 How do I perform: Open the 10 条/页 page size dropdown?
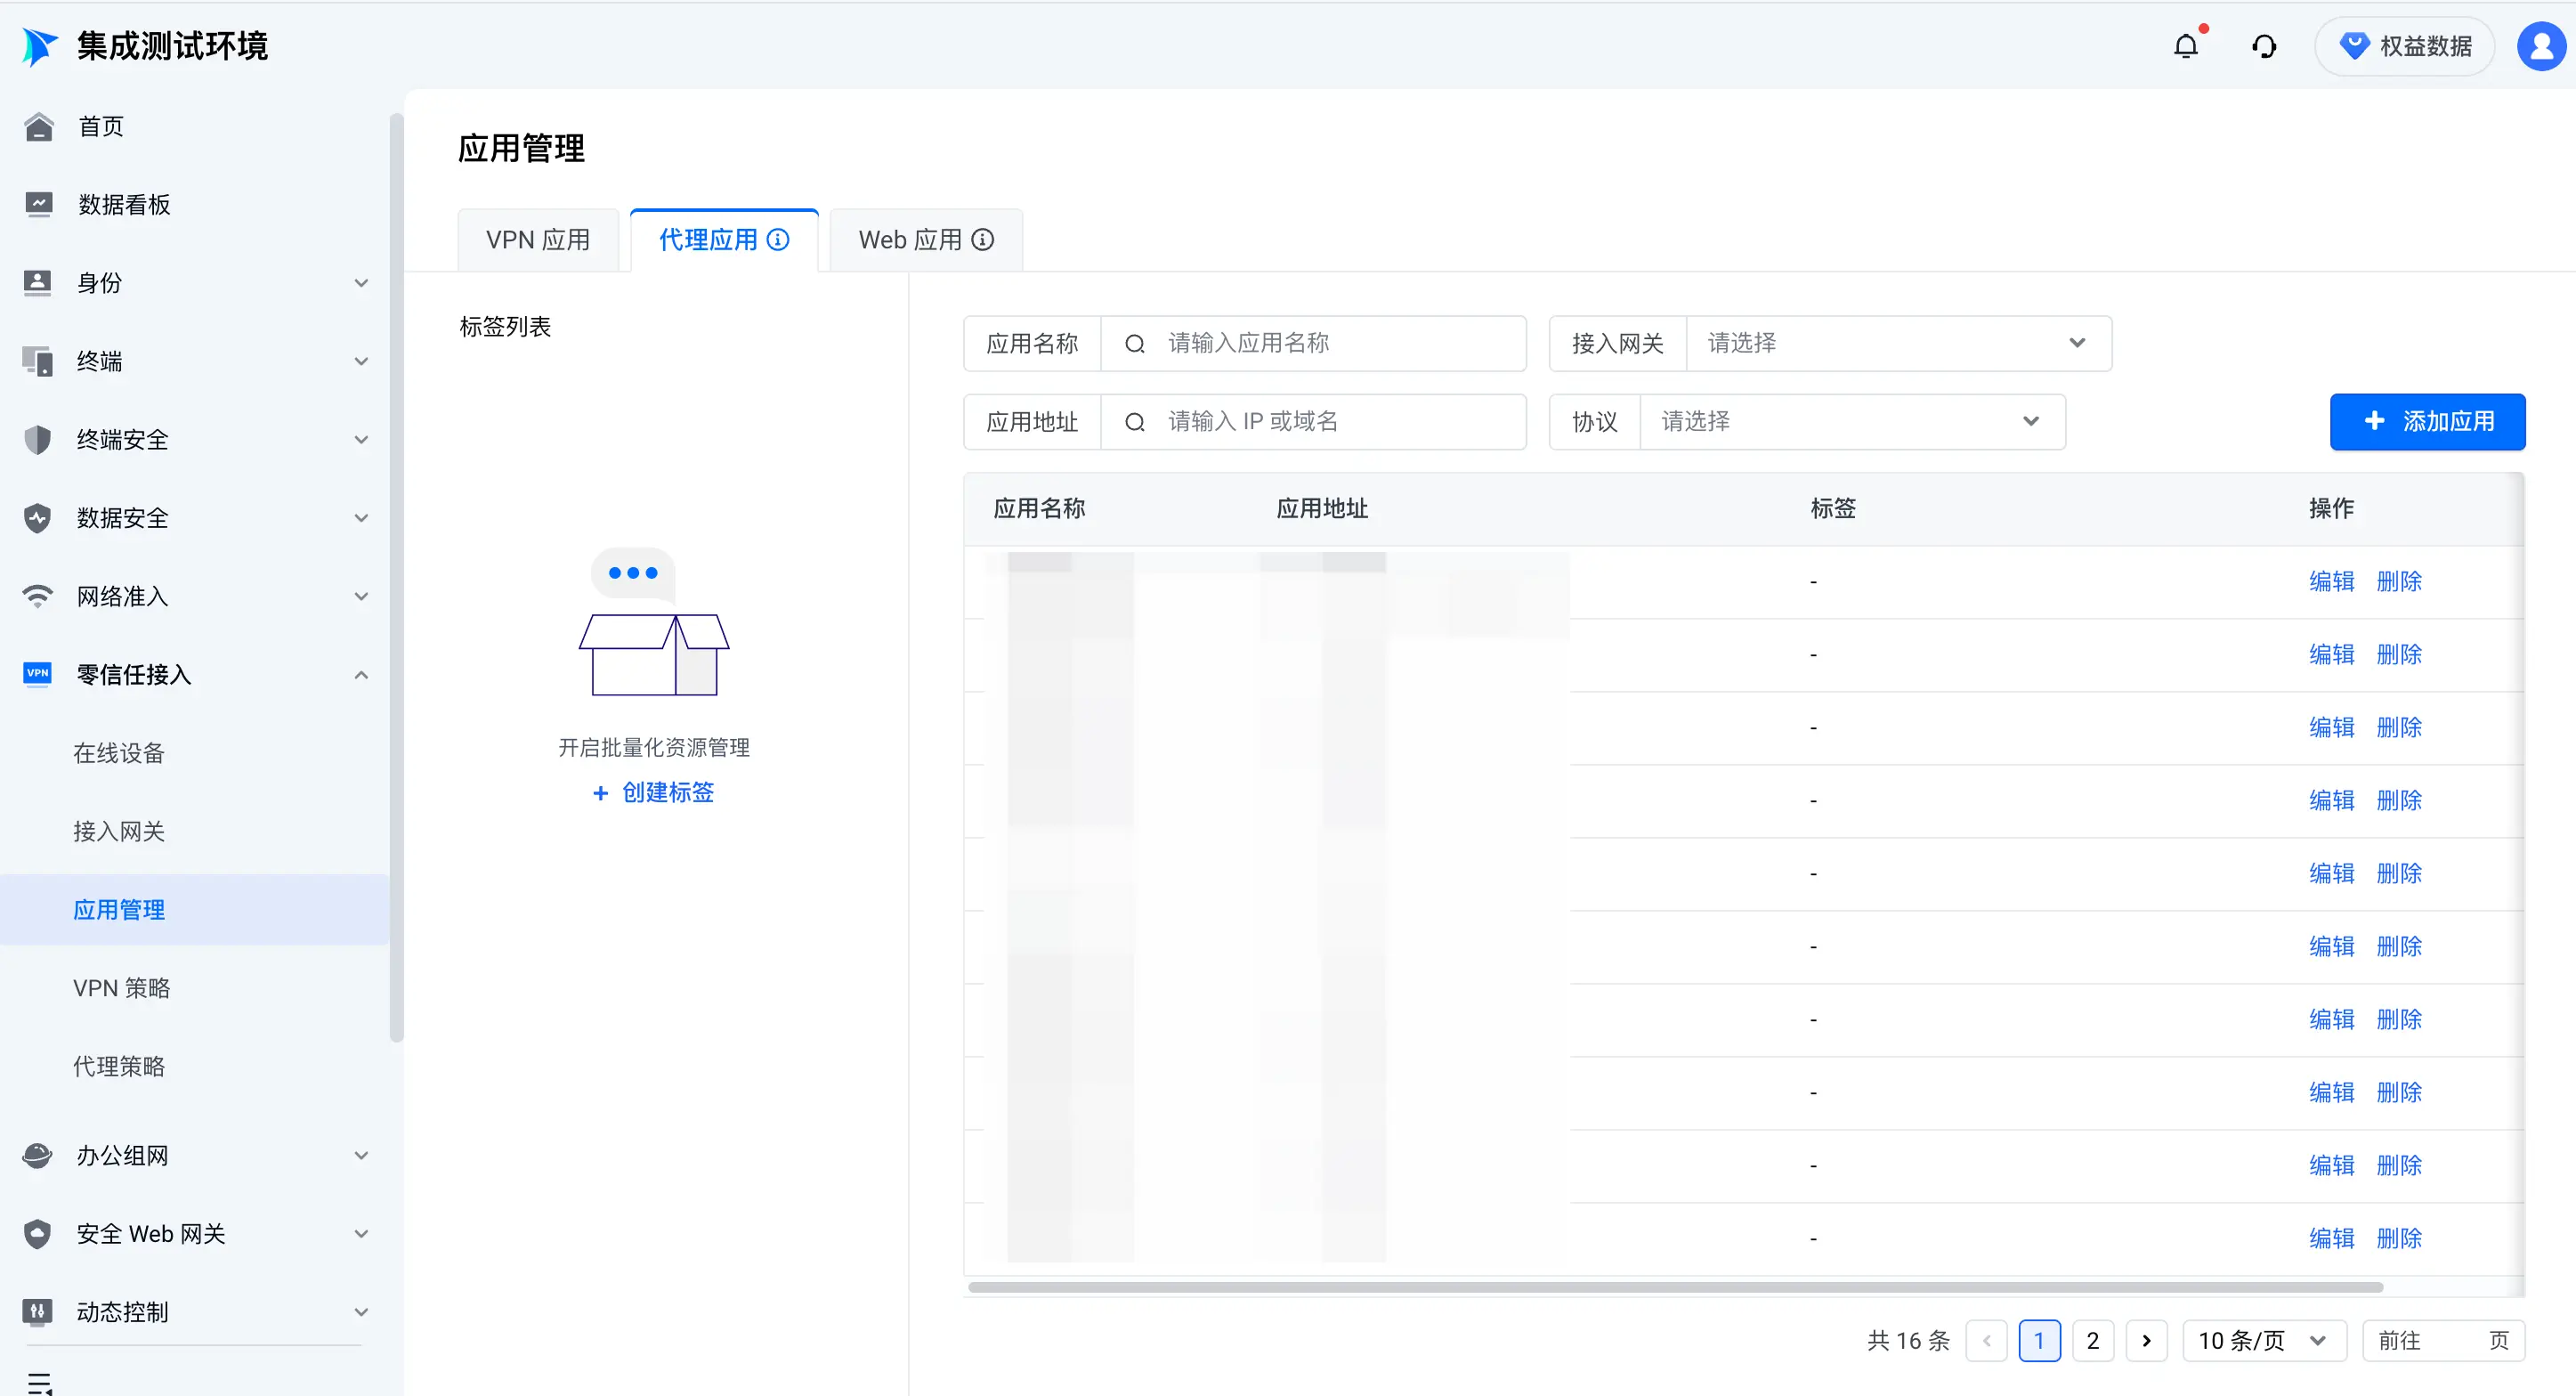(x=2264, y=1340)
